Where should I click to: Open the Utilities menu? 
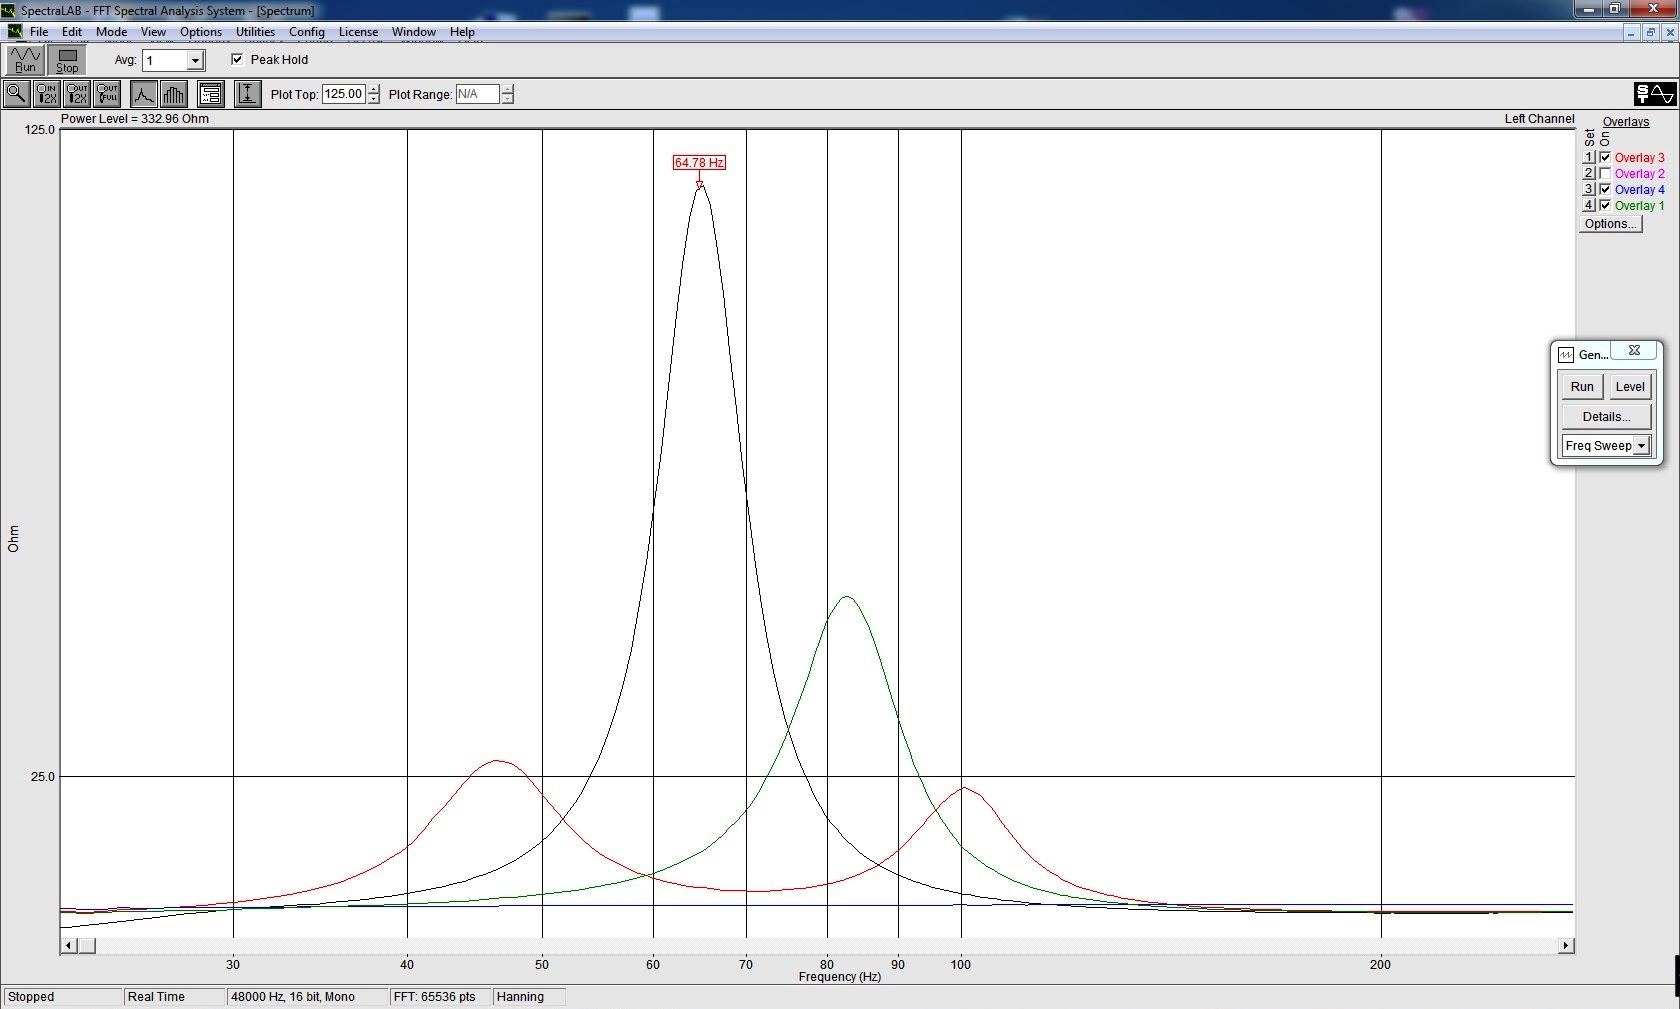click(x=255, y=32)
